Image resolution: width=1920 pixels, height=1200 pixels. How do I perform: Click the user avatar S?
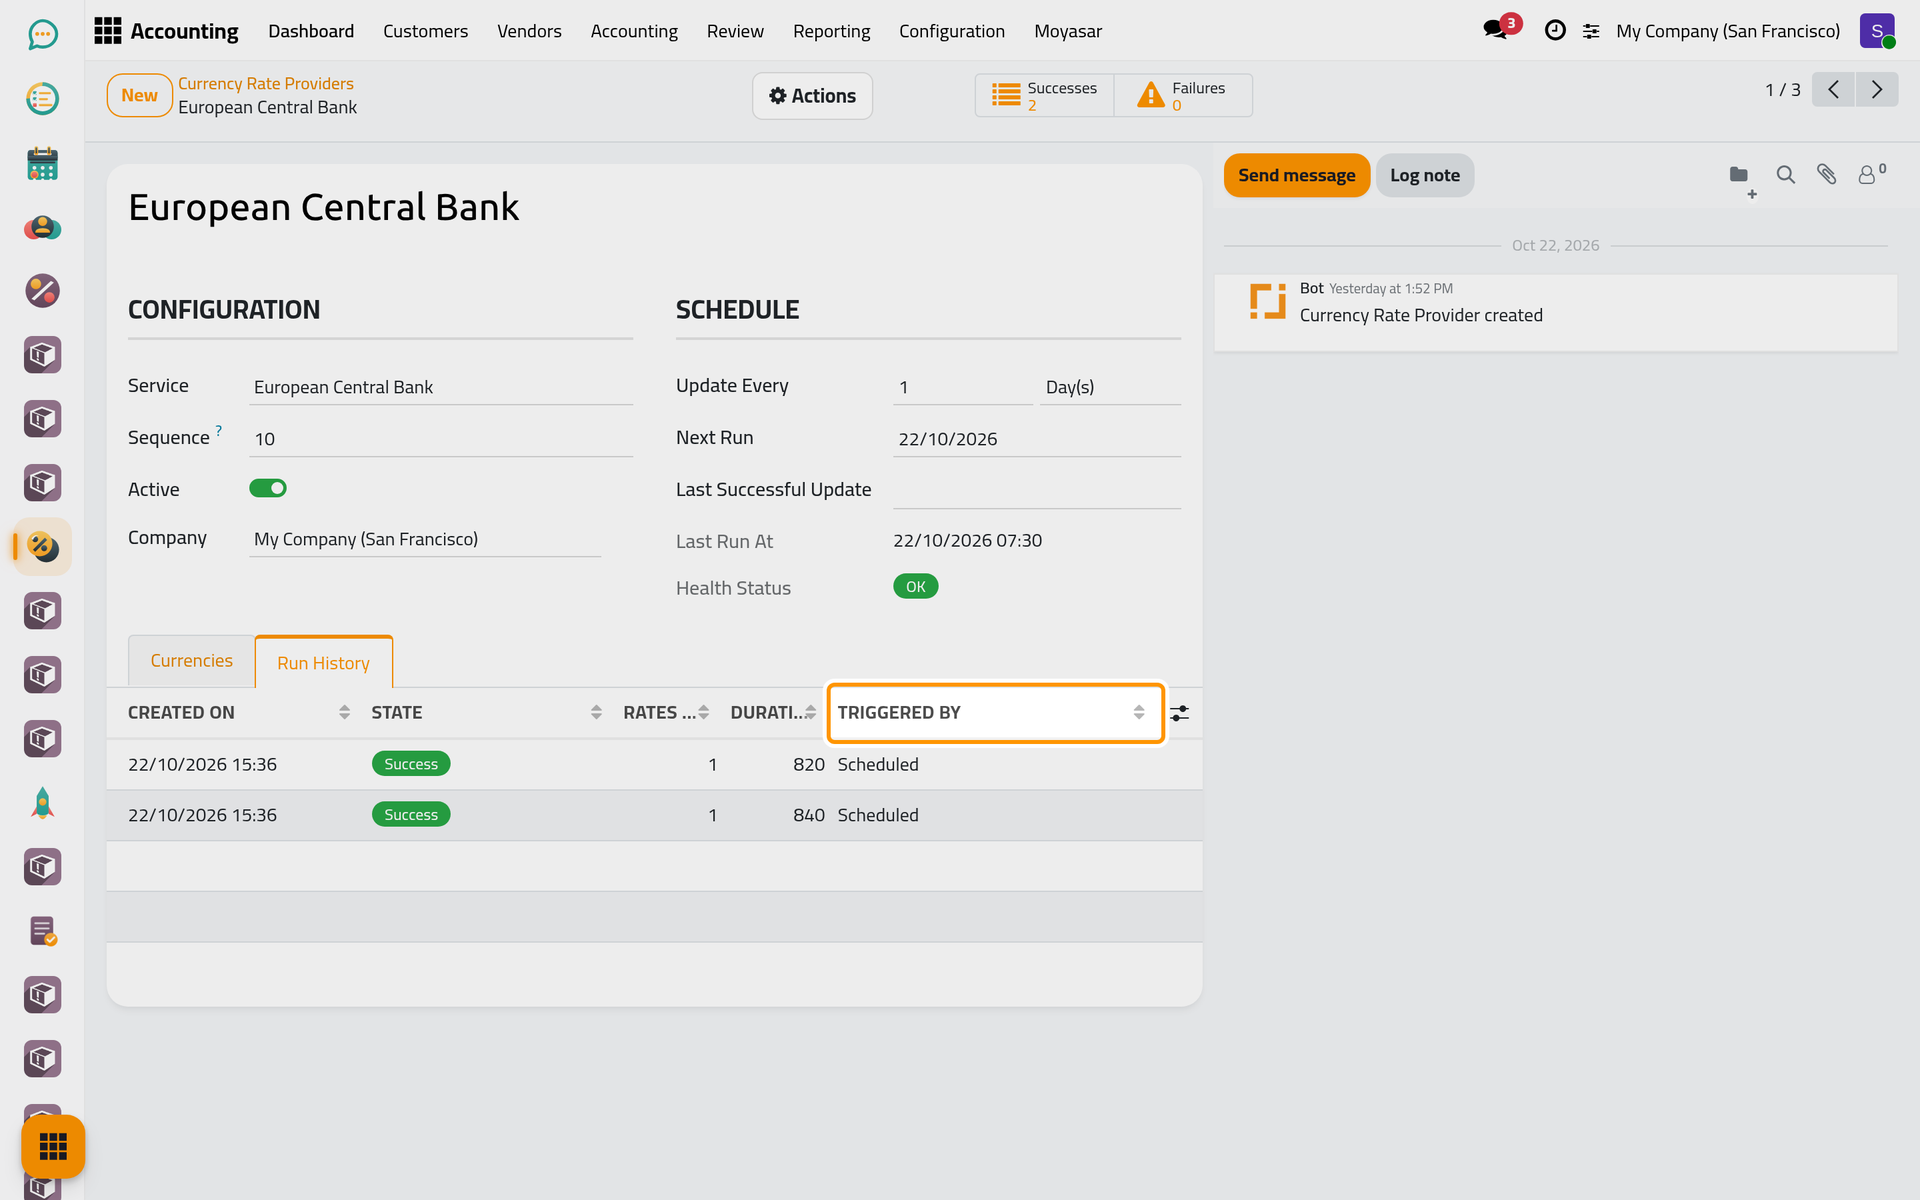pyautogui.click(x=1877, y=31)
